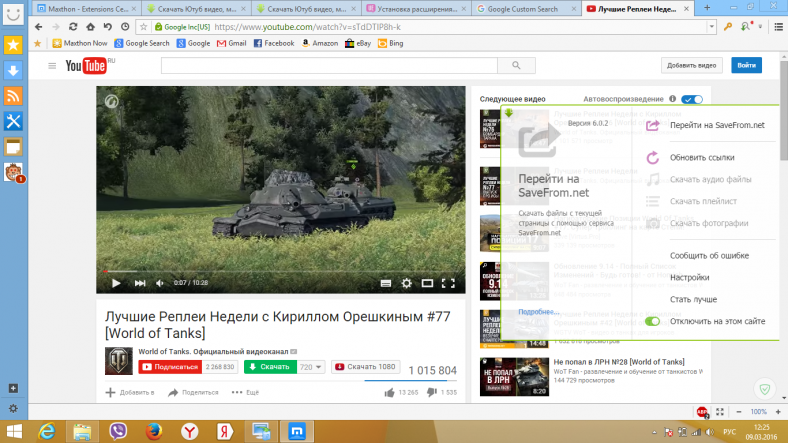Play the video
Image resolution: width=788 pixels, height=443 pixels.
(116, 283)
